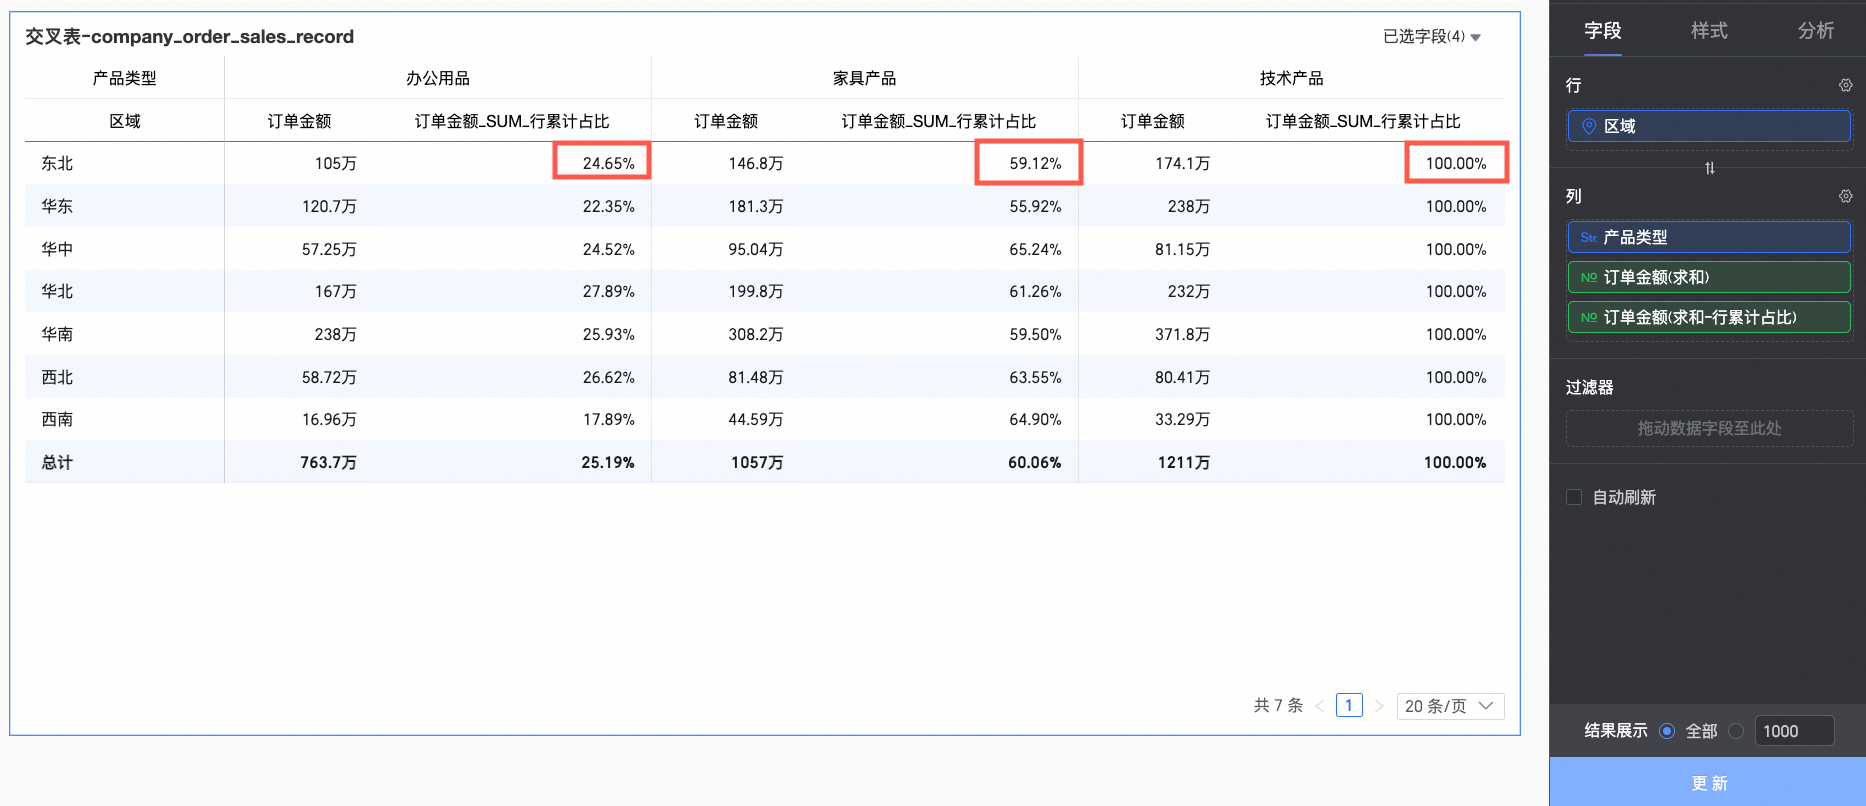Click the 技术产品 column header
Viewport: 1866px width, 806px height.
1291,78
